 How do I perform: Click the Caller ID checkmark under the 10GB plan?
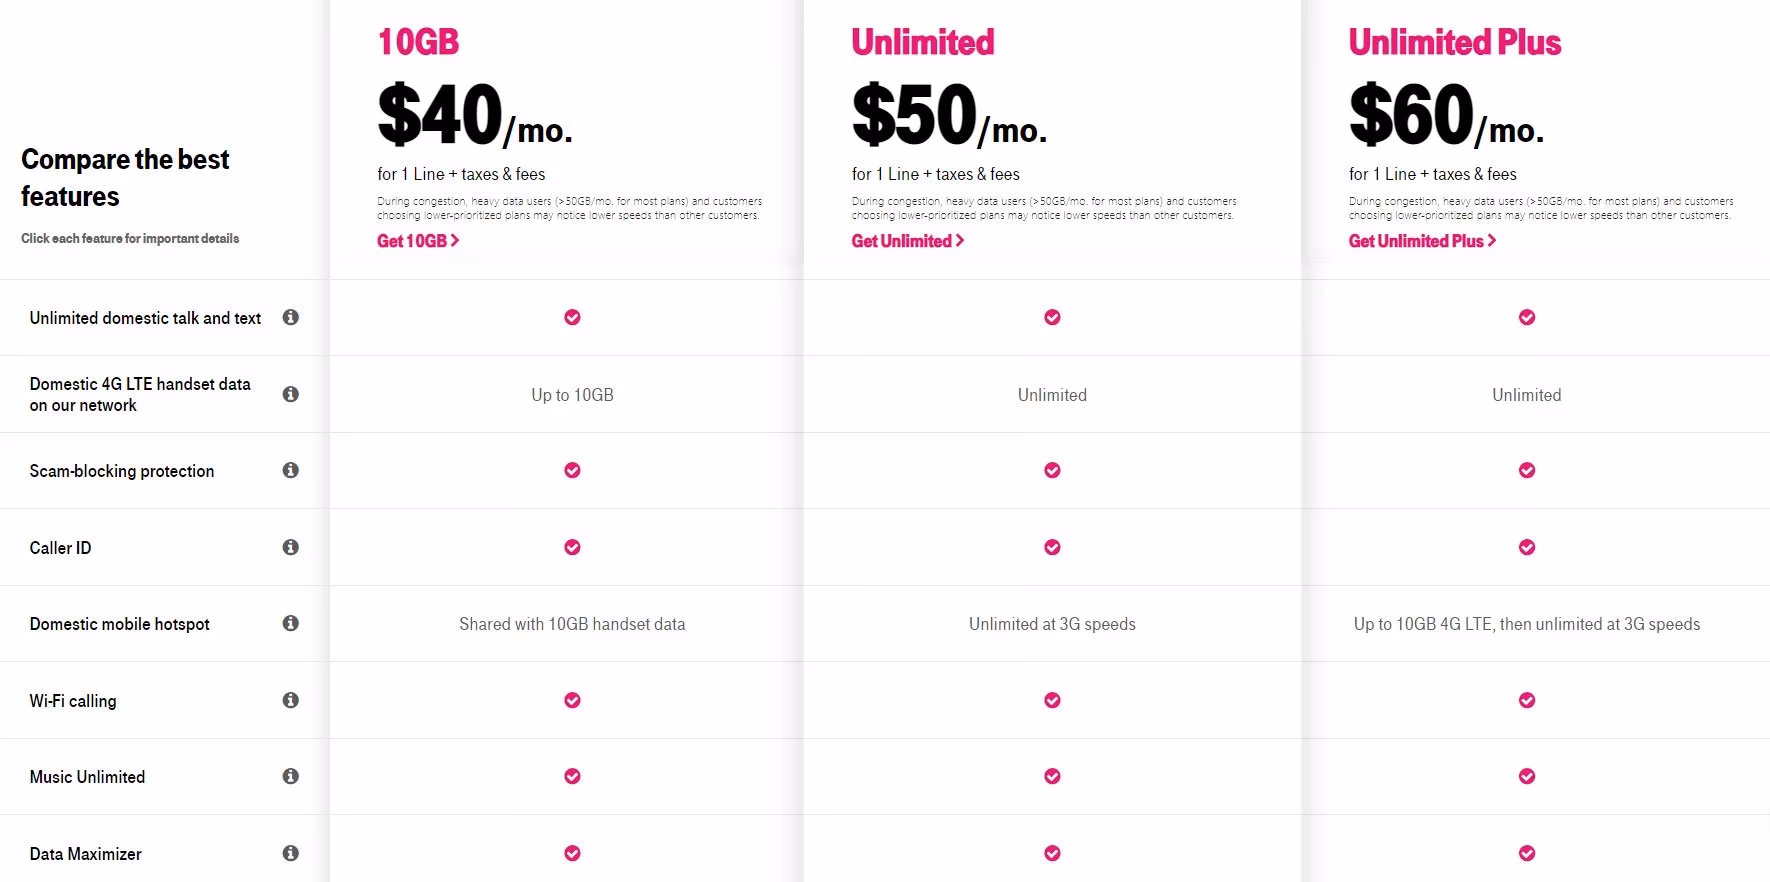click(x=571, y=547)
